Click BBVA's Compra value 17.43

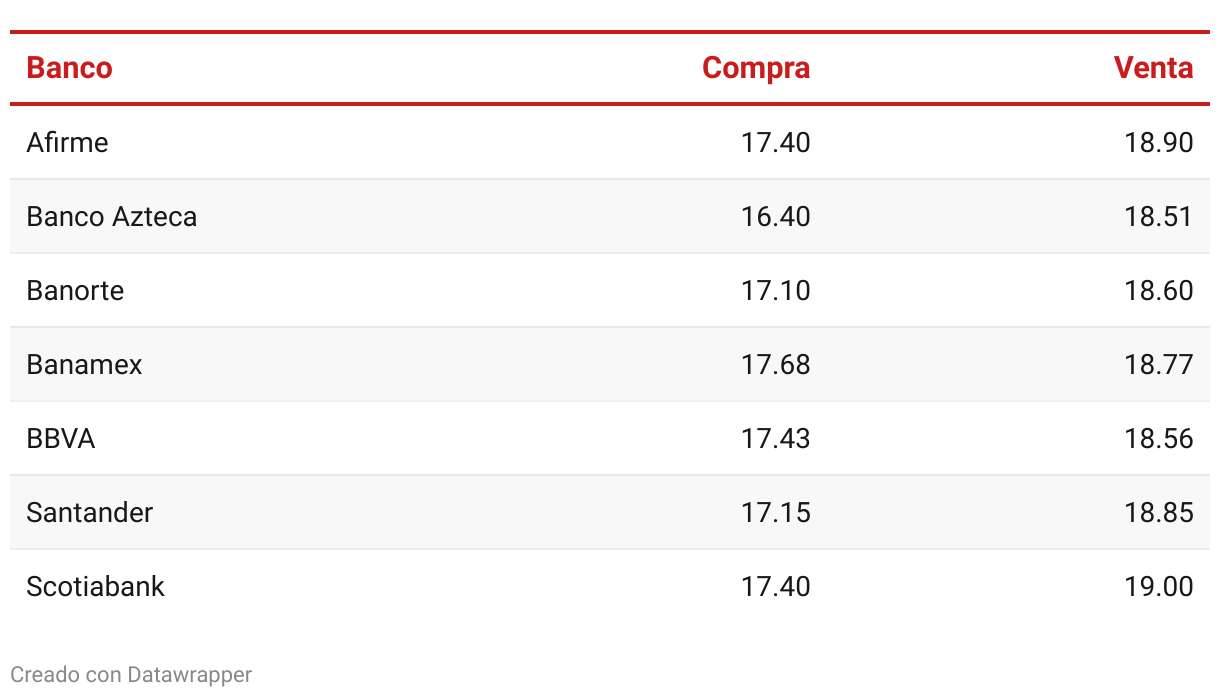click(x=775, y=438)
